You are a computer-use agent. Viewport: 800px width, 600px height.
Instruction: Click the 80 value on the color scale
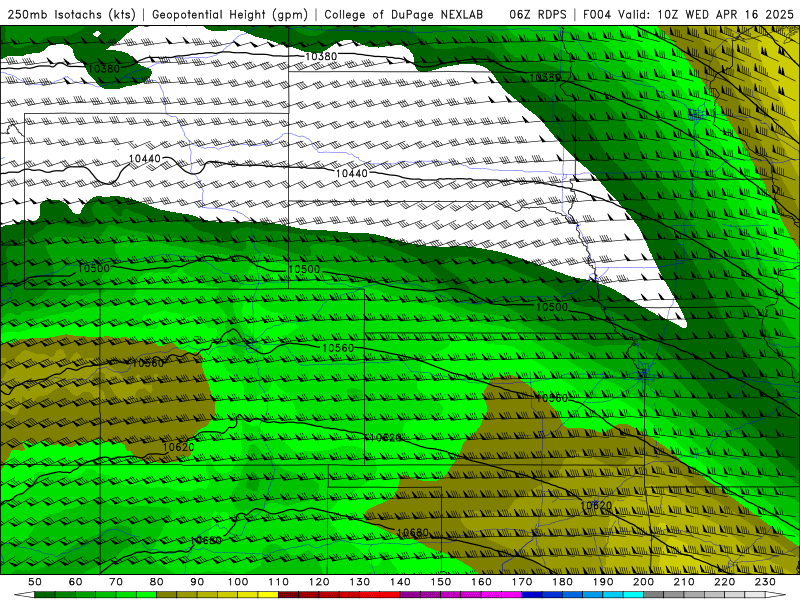pyautogui.click(x=157, y=582)
